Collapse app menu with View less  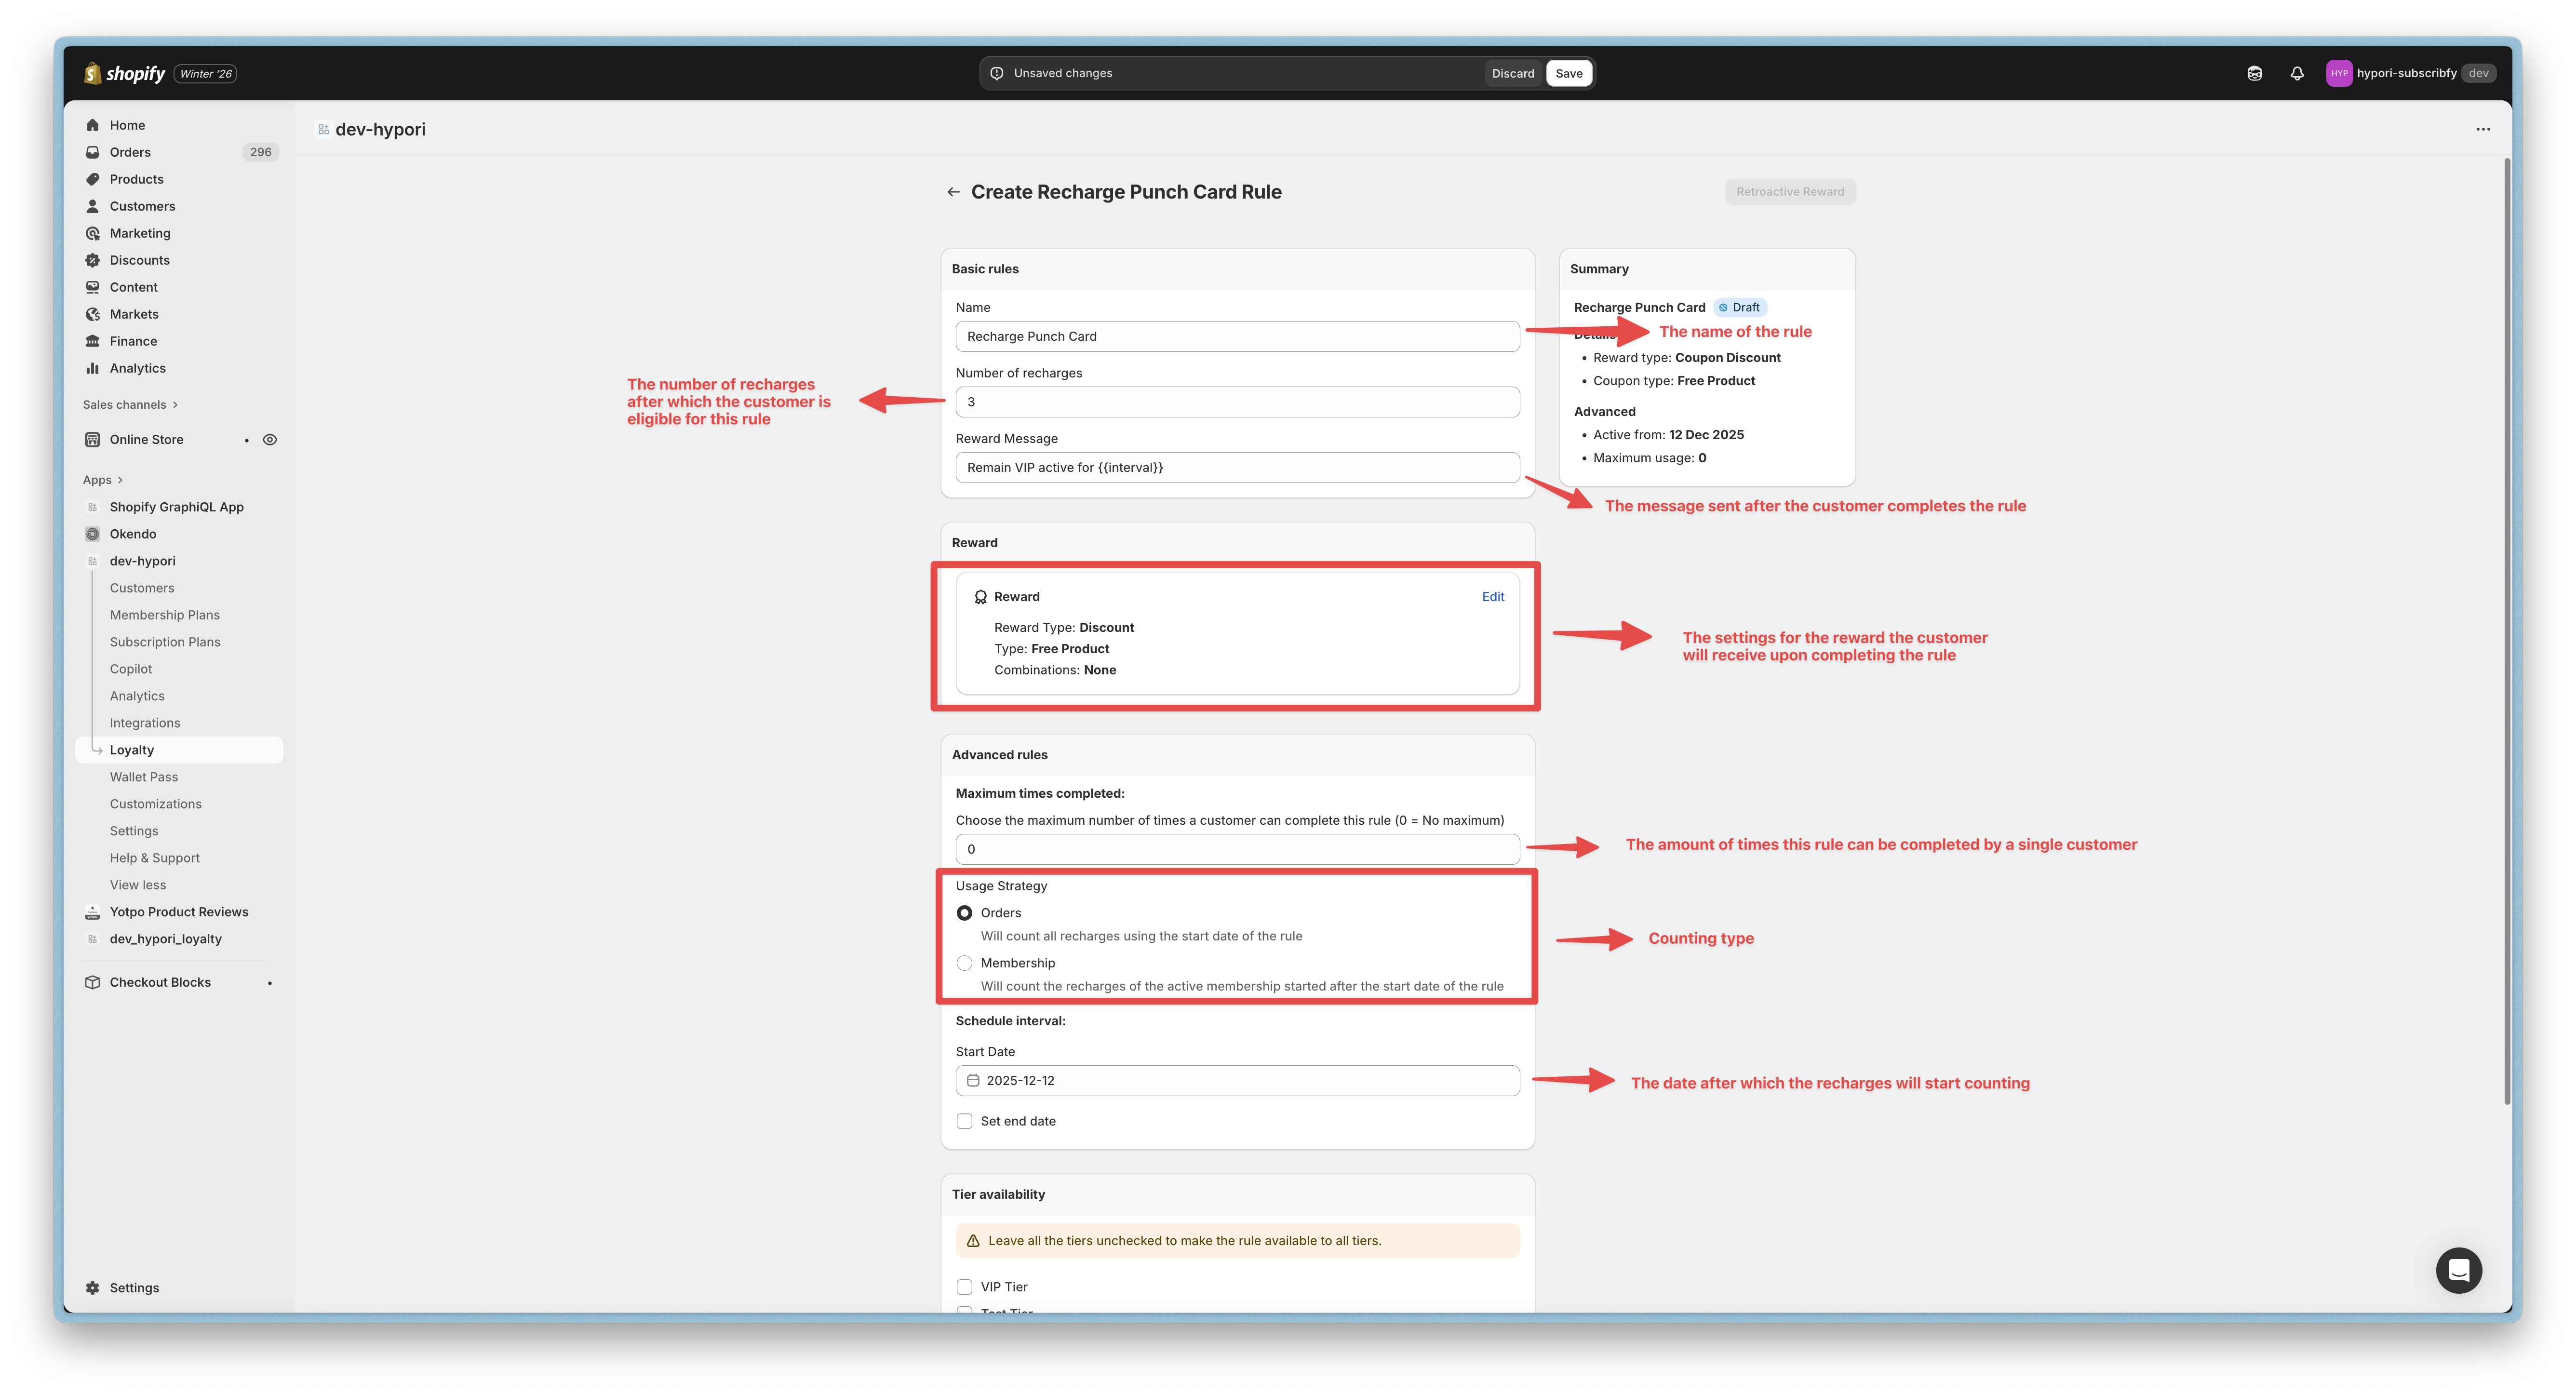tap(138, 885)
